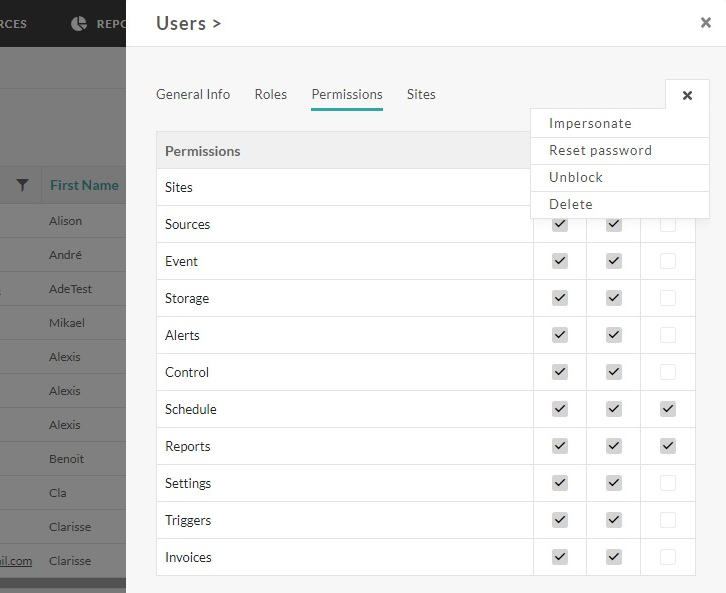
Task: Toggle first checkbox in Sources row
Action: coord(560,224)
